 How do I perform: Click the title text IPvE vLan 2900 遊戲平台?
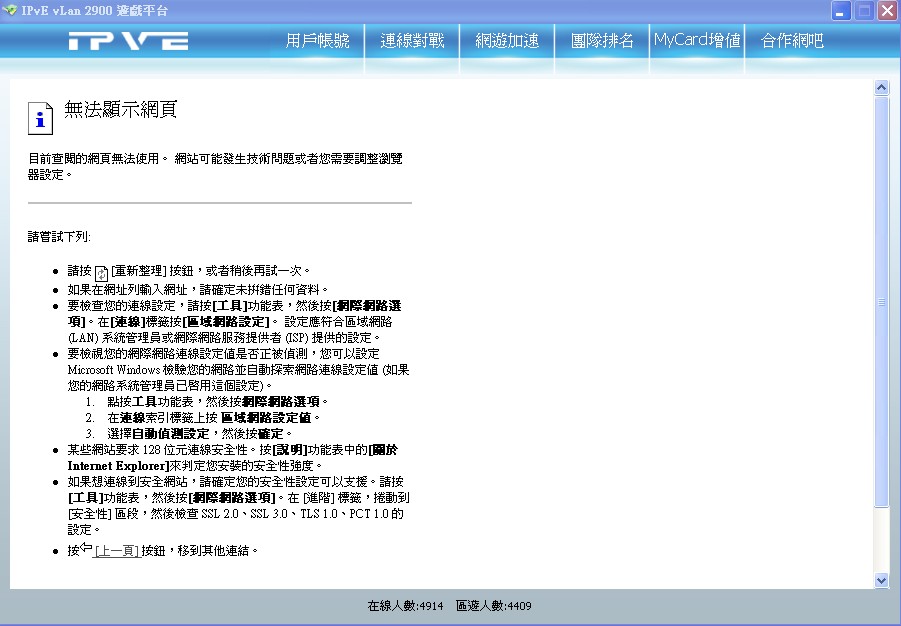94,10
